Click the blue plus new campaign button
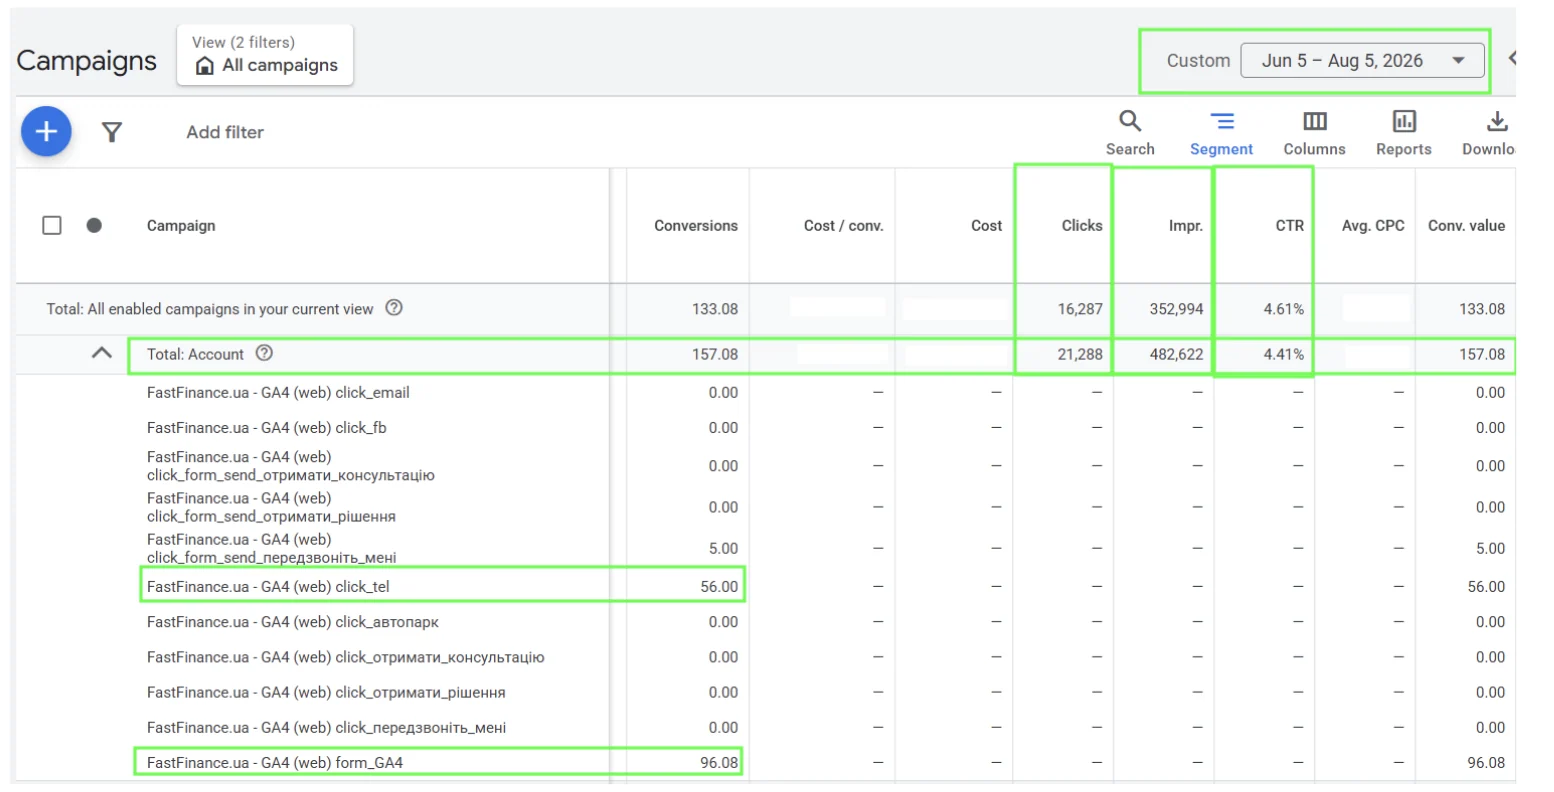The width and height of the screenshot is (1554, 792). [46, 131]
